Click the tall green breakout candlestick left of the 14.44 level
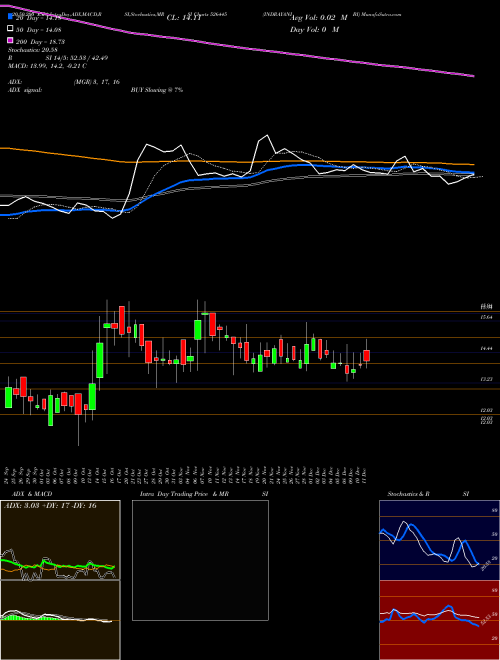 tap(100, 360)
